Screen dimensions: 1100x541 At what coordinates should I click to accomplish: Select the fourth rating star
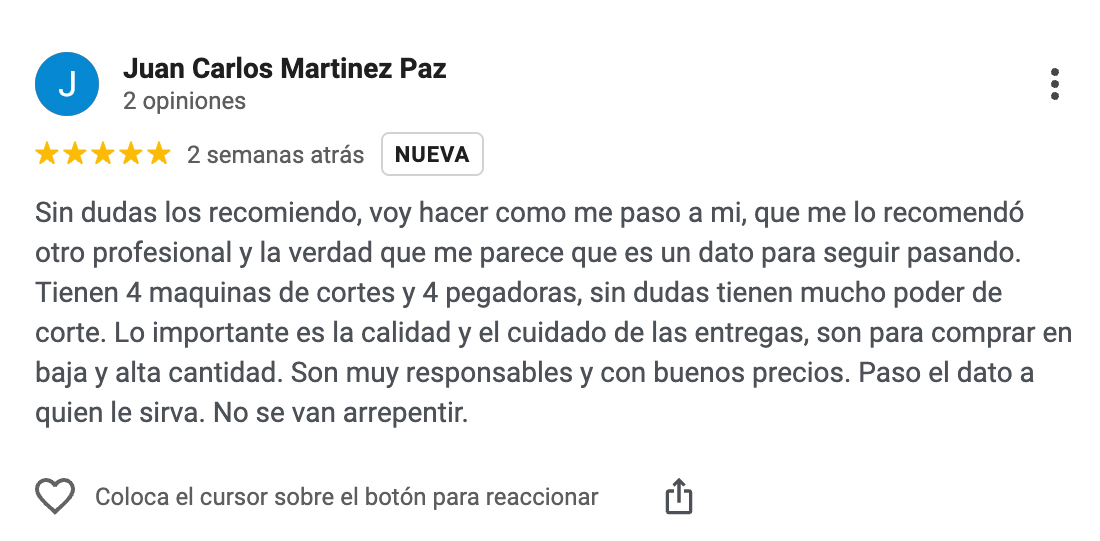tap(131, 155)
